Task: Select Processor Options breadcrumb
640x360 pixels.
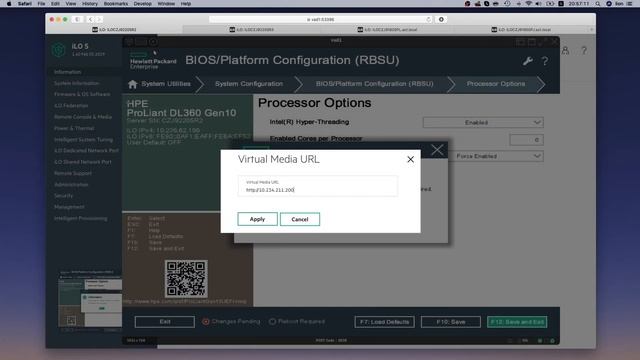Action: [496, 84]
